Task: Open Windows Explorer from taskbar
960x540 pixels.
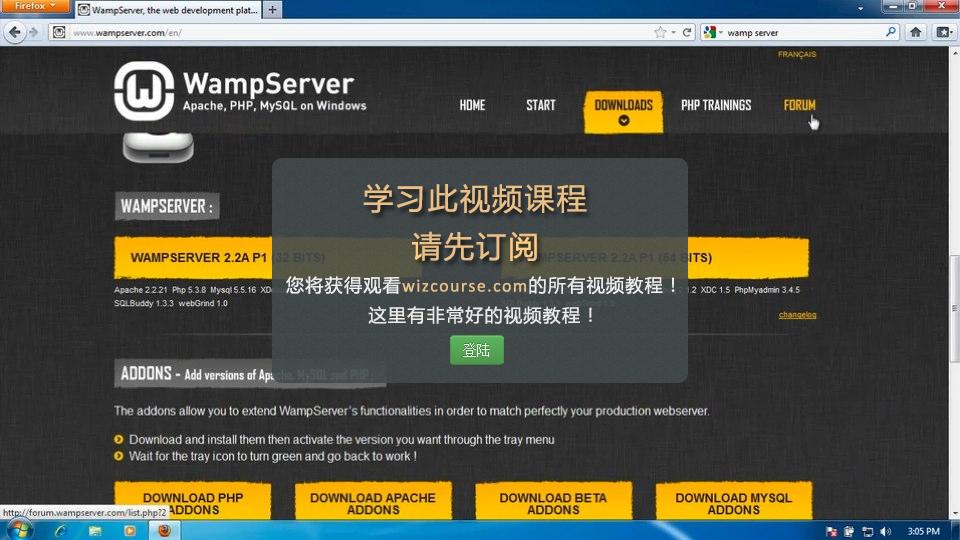Action: click(95, 531)
